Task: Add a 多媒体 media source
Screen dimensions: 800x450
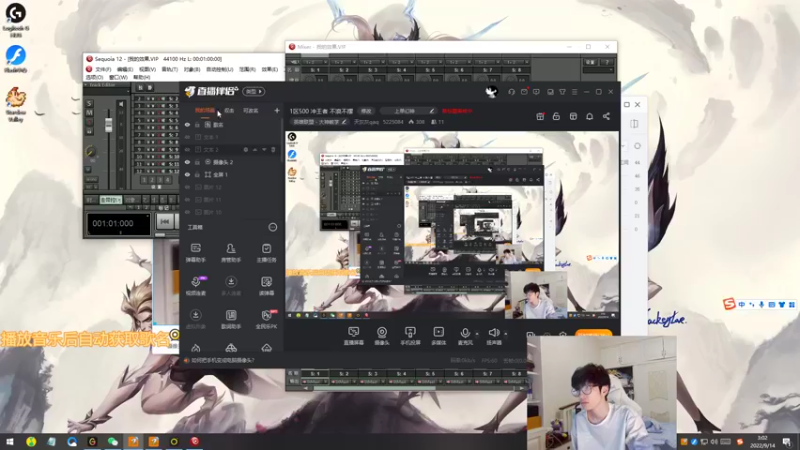Action: (438, 336)
